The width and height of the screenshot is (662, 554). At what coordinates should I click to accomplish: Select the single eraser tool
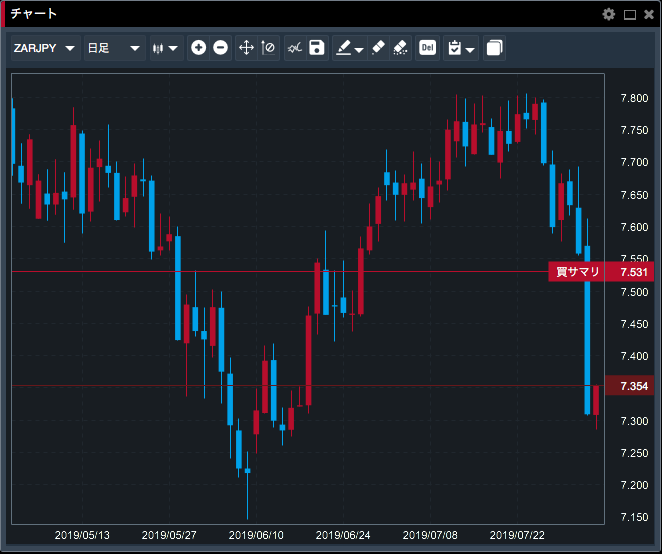pos(378,48)
